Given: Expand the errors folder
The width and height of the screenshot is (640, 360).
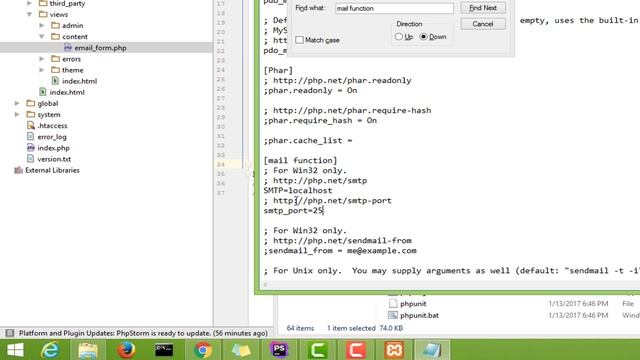Looking at the screenshot, I should coord(42,59).
